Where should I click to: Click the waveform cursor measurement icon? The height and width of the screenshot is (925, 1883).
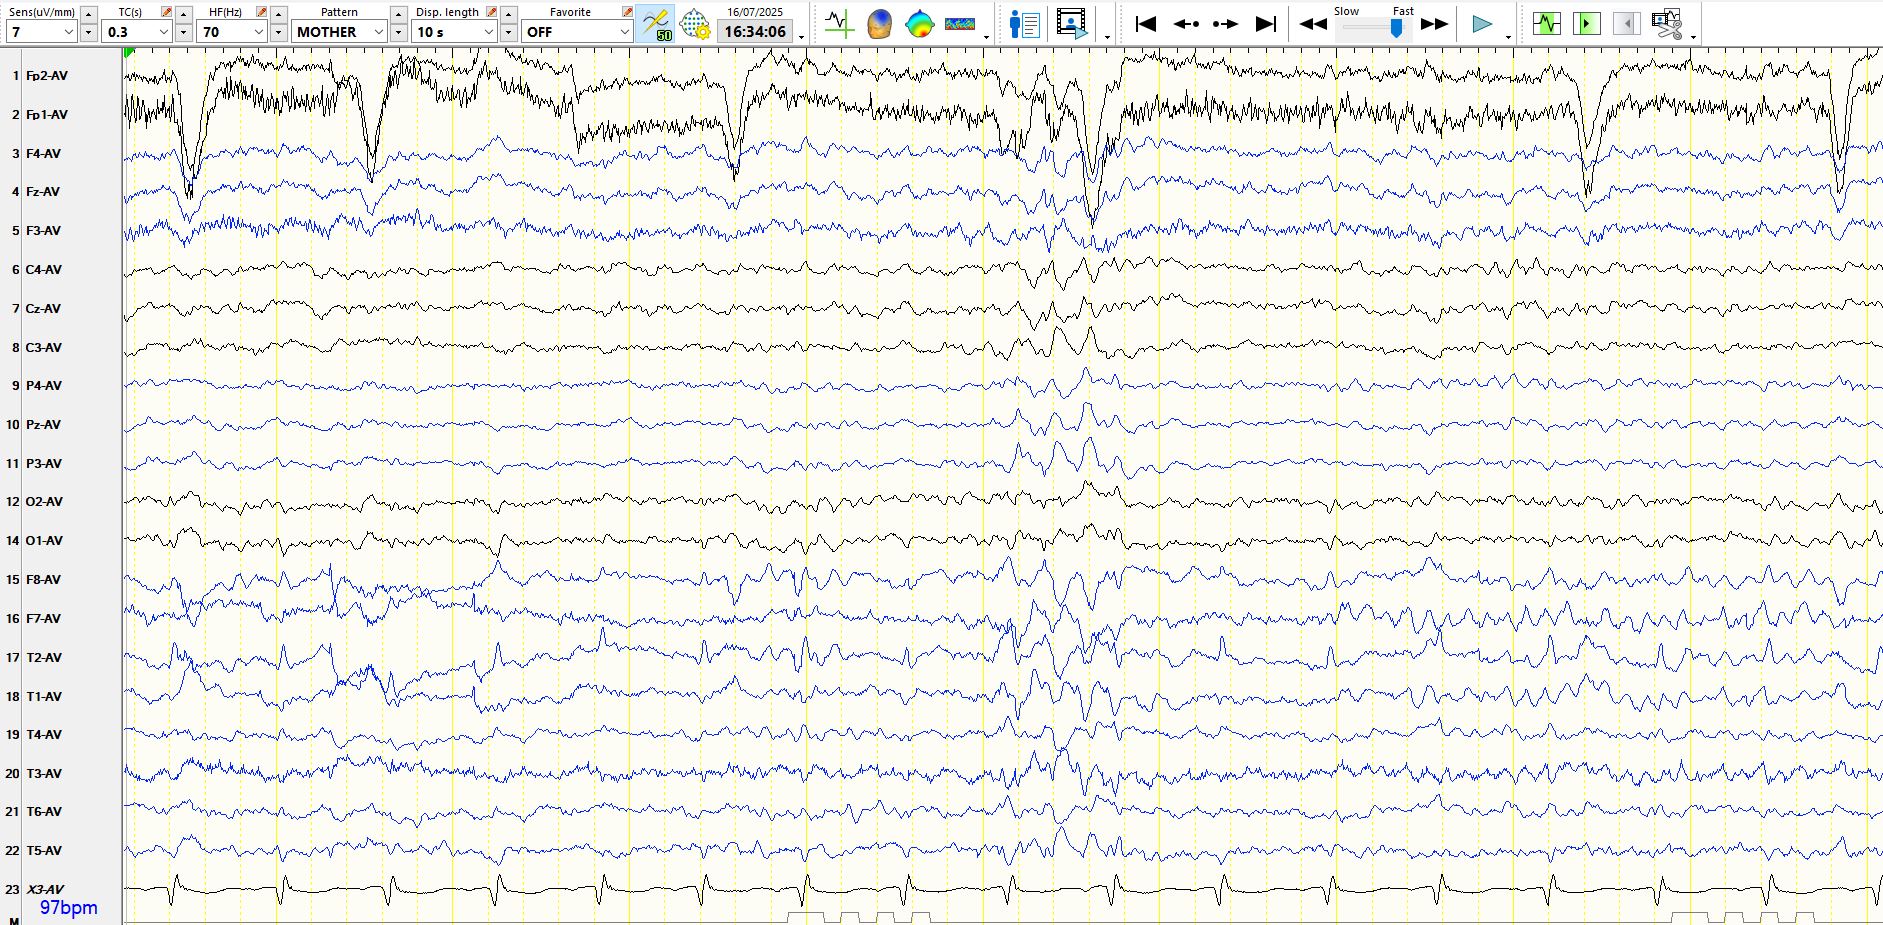pos(839,24)
